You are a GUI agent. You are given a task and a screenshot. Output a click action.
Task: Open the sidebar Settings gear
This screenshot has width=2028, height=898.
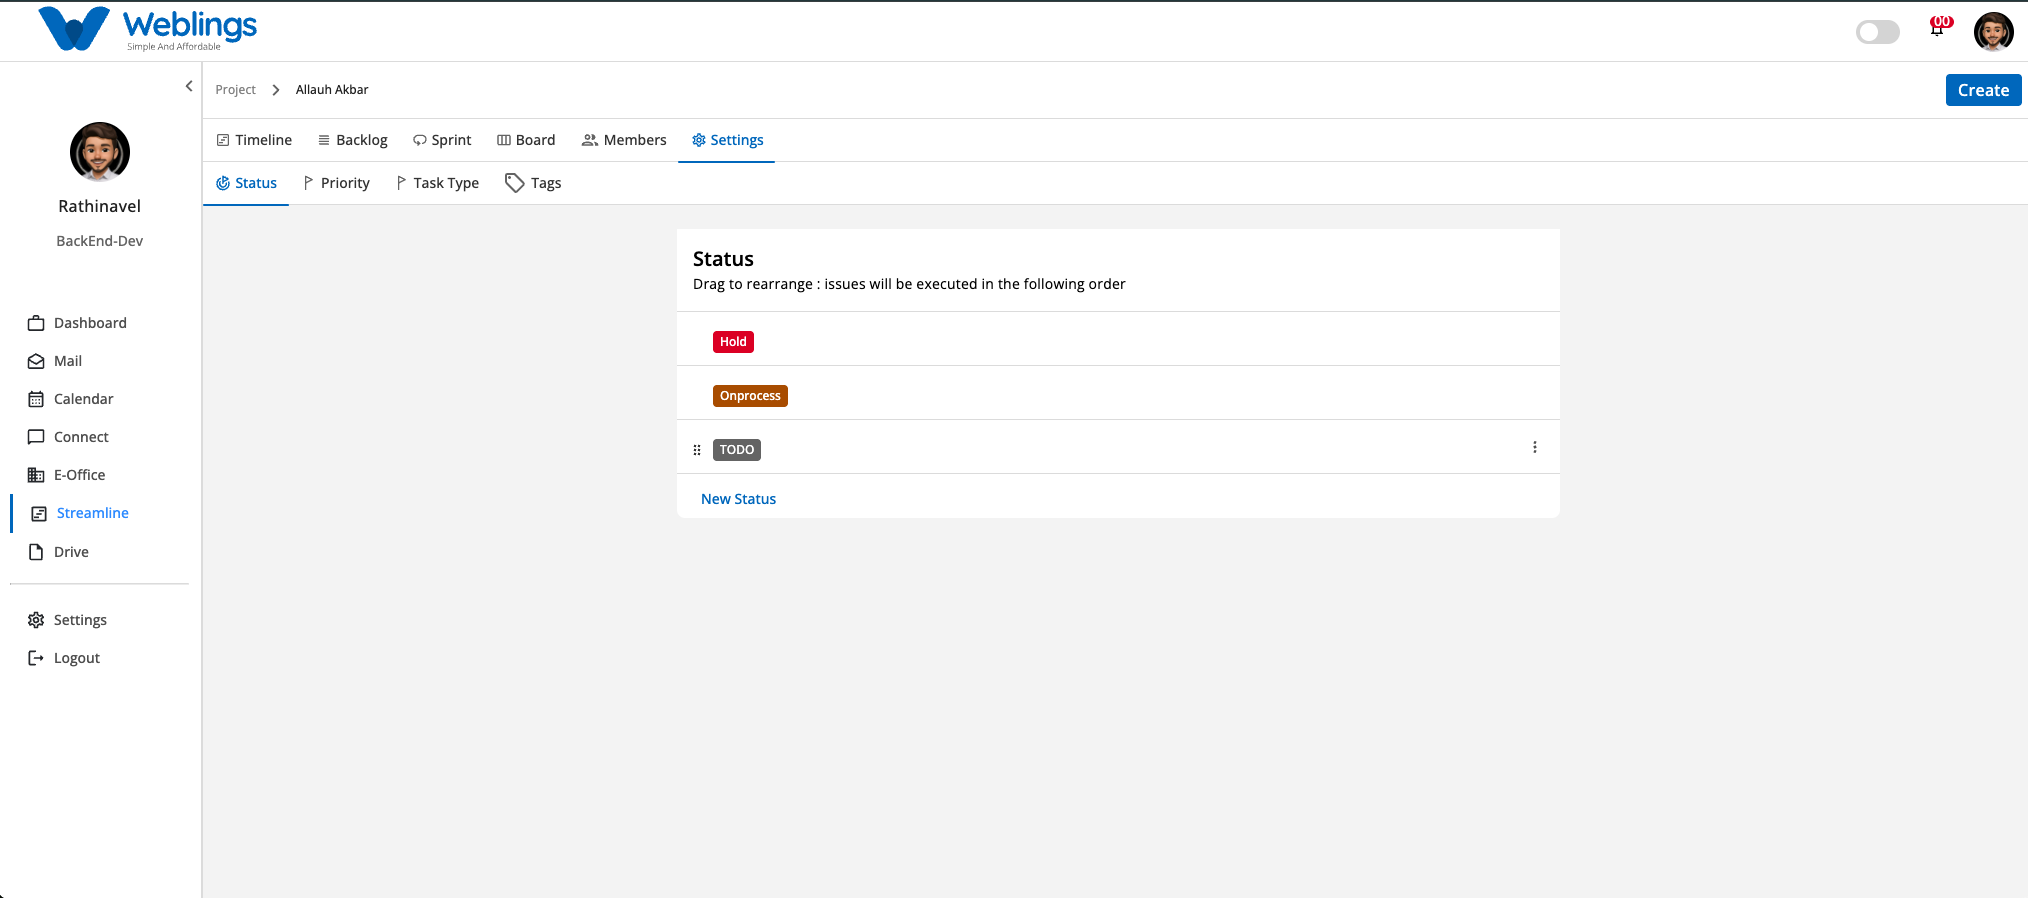(36, 620)
